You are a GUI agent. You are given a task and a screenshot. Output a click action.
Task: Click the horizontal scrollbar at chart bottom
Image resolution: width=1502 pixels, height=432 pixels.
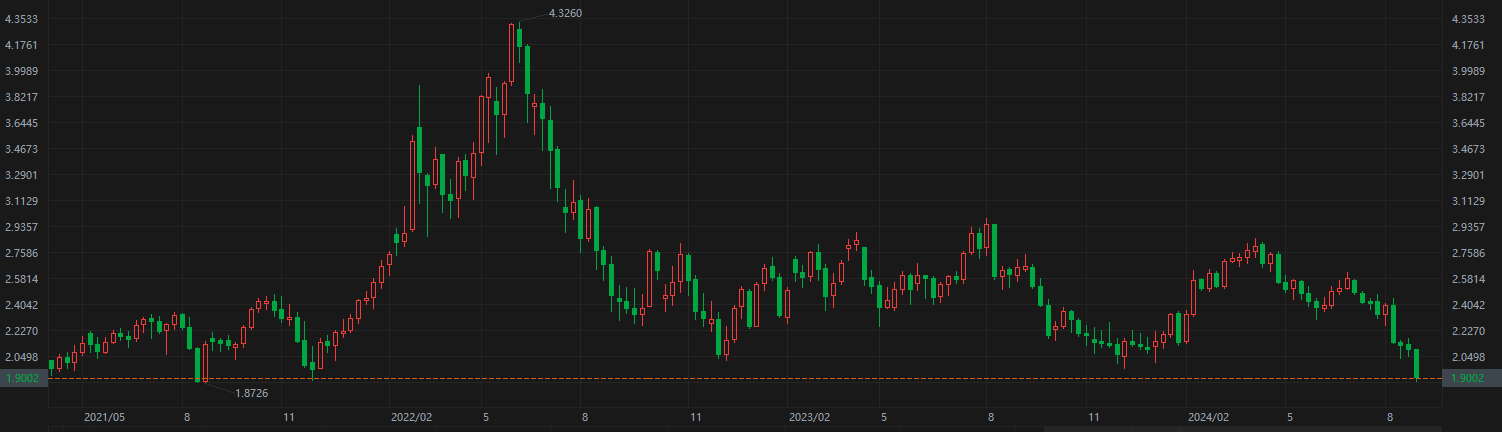1240,429
